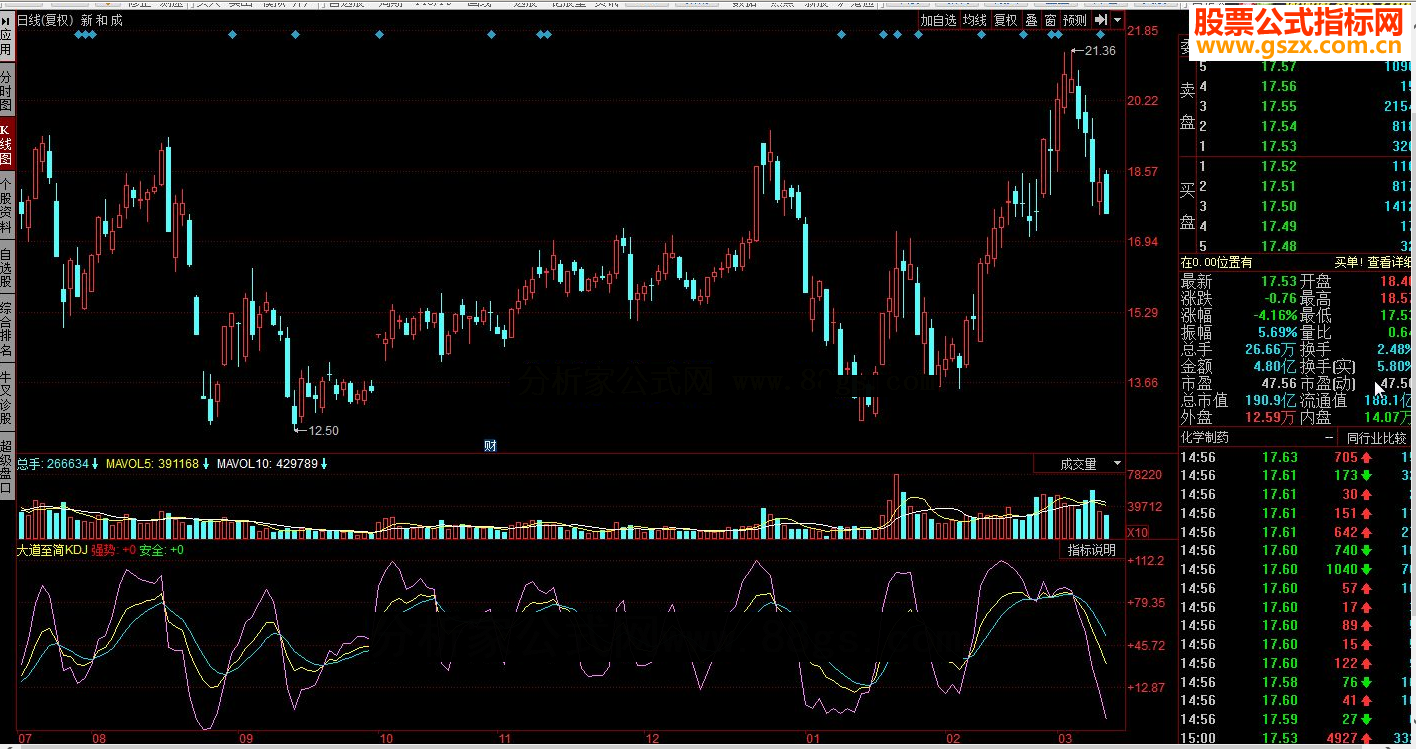Click the 外盘 value 12.59万
This screenshot has height=749, width=1416.
1270,418
